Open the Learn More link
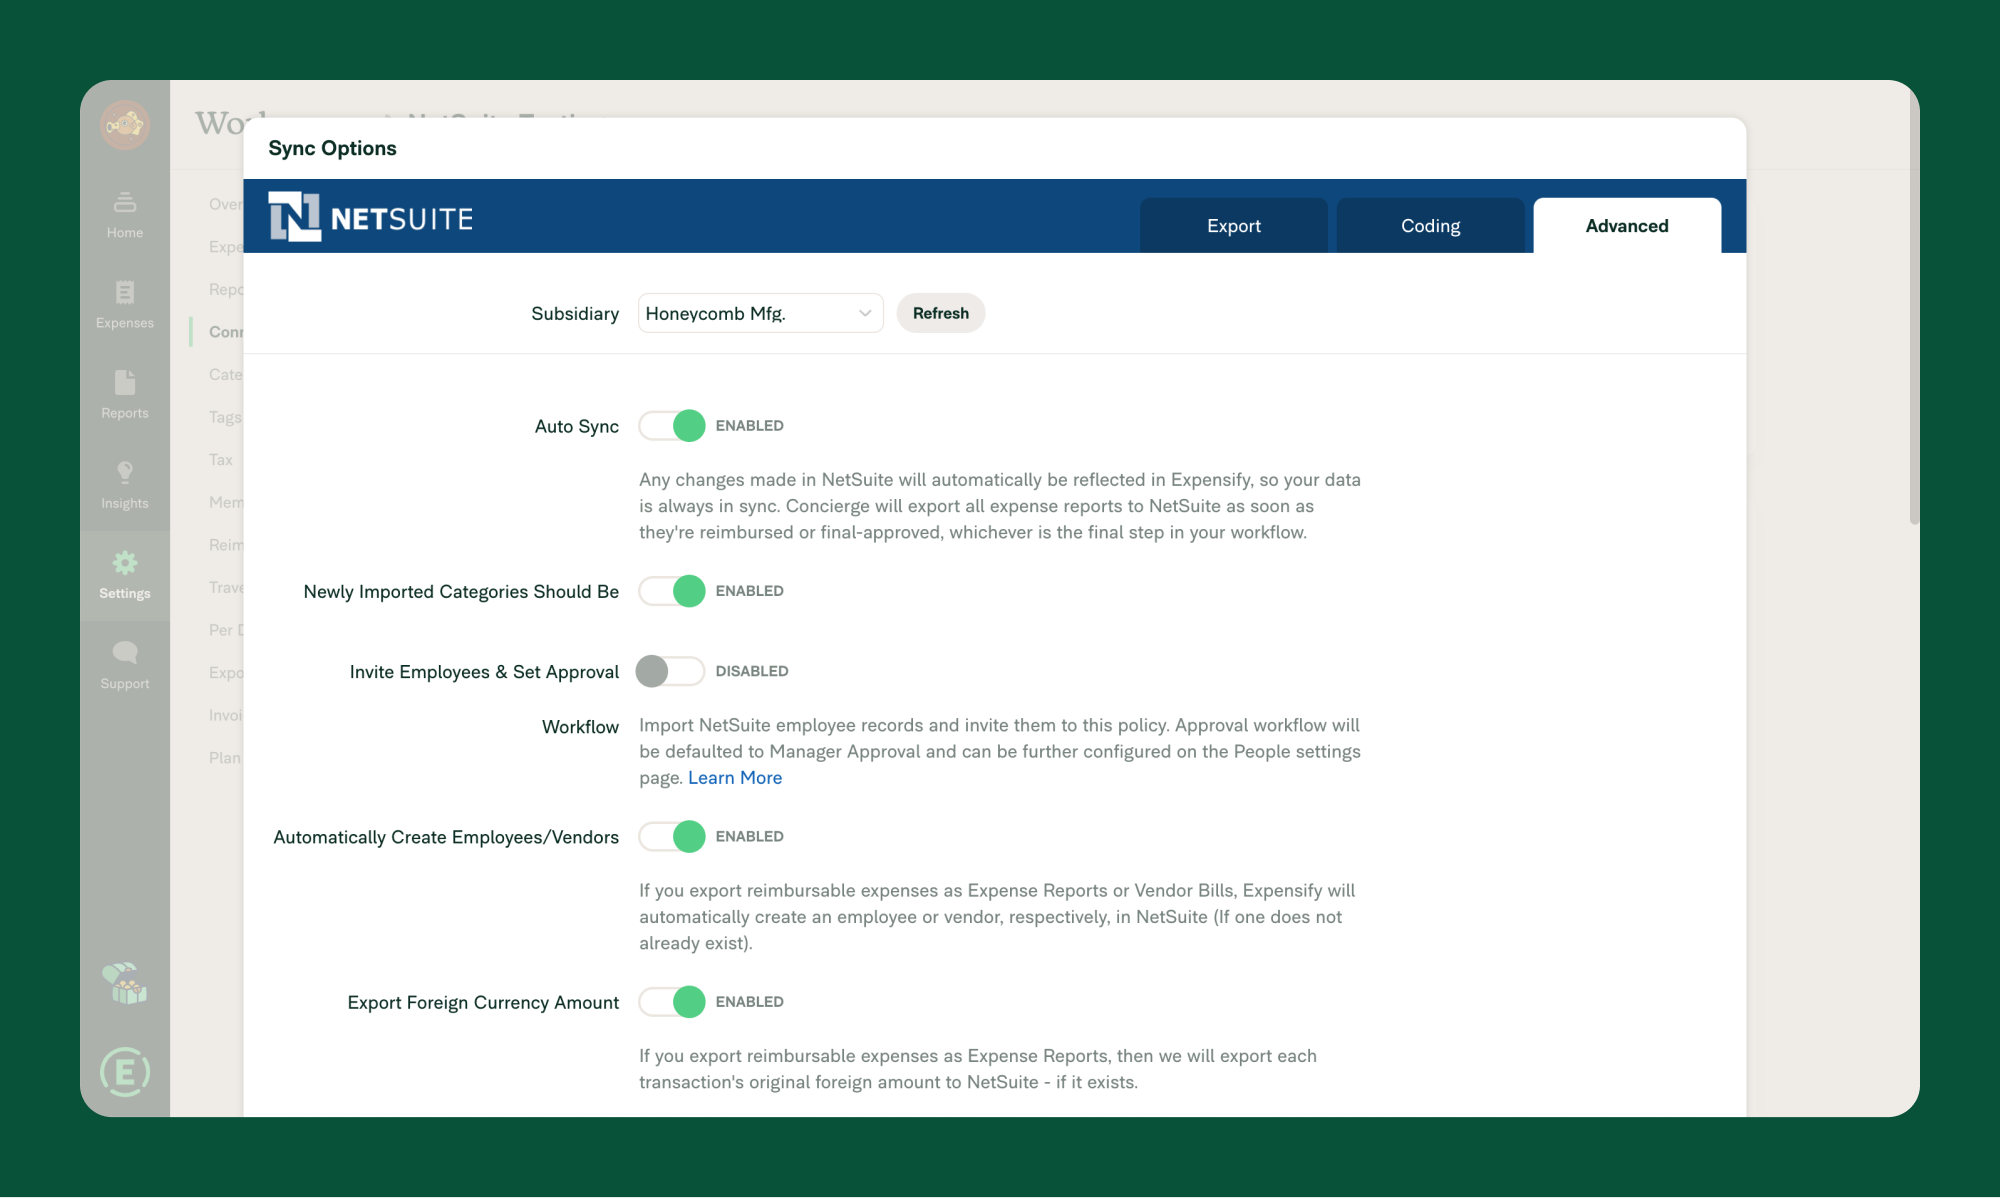Screen dimensions: 2000x1198 (x=735, y=778)
